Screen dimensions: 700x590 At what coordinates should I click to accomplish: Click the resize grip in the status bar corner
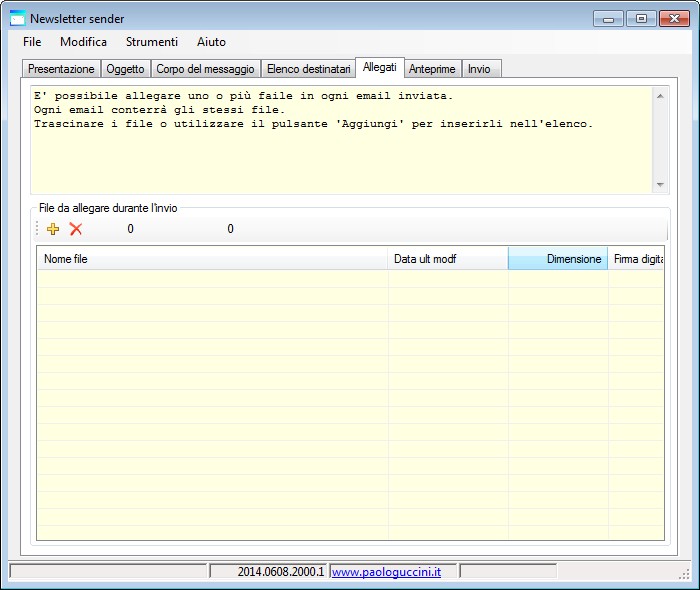(x=684, y=574)
